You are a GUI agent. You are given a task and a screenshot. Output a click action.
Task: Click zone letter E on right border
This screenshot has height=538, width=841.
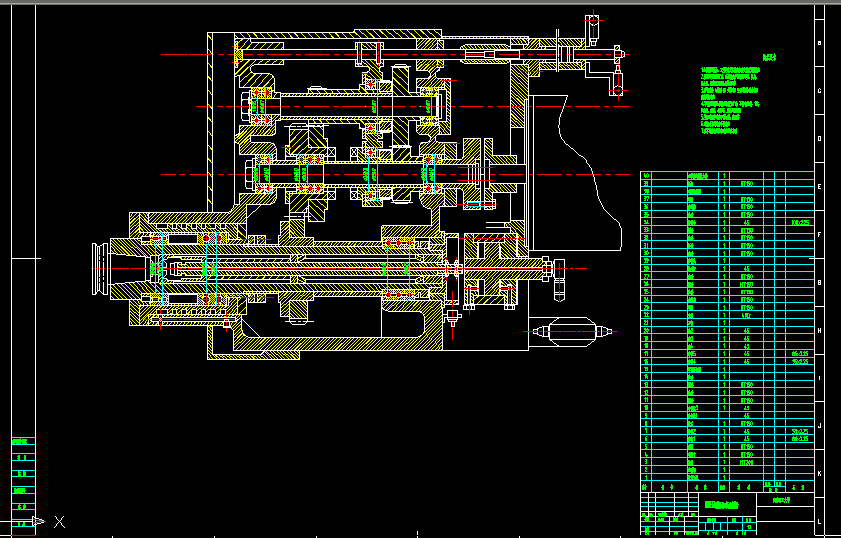coord(820,187)
